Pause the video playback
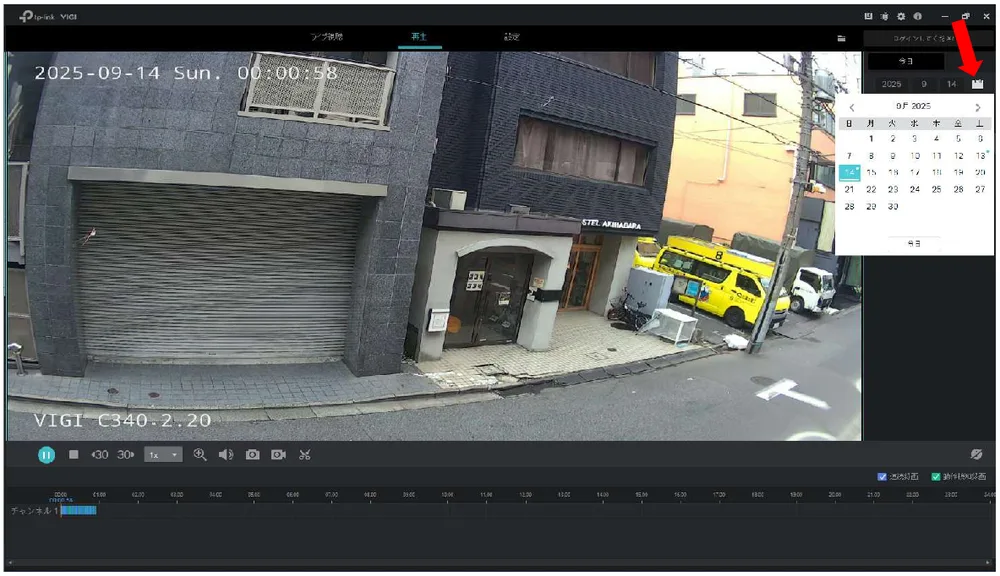Viewport: 1000px width, 576px height. 46,455
